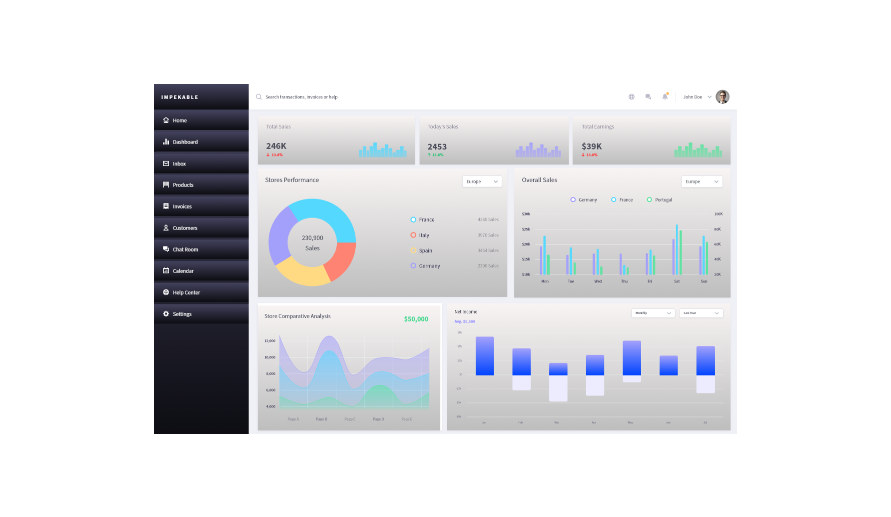
Task: Toggle the Germany legend in Overall Sales
Action: (573, 200)
